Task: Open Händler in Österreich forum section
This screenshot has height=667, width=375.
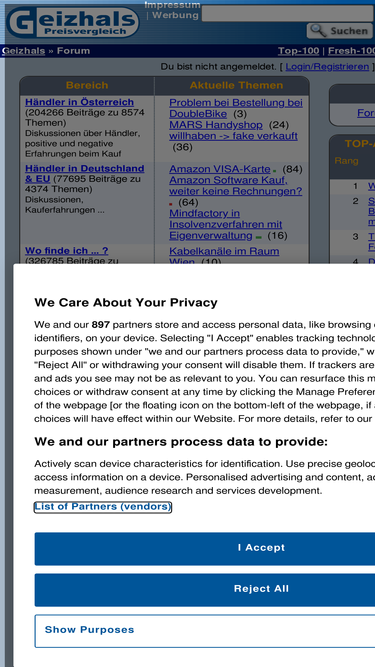Action: 80,102
